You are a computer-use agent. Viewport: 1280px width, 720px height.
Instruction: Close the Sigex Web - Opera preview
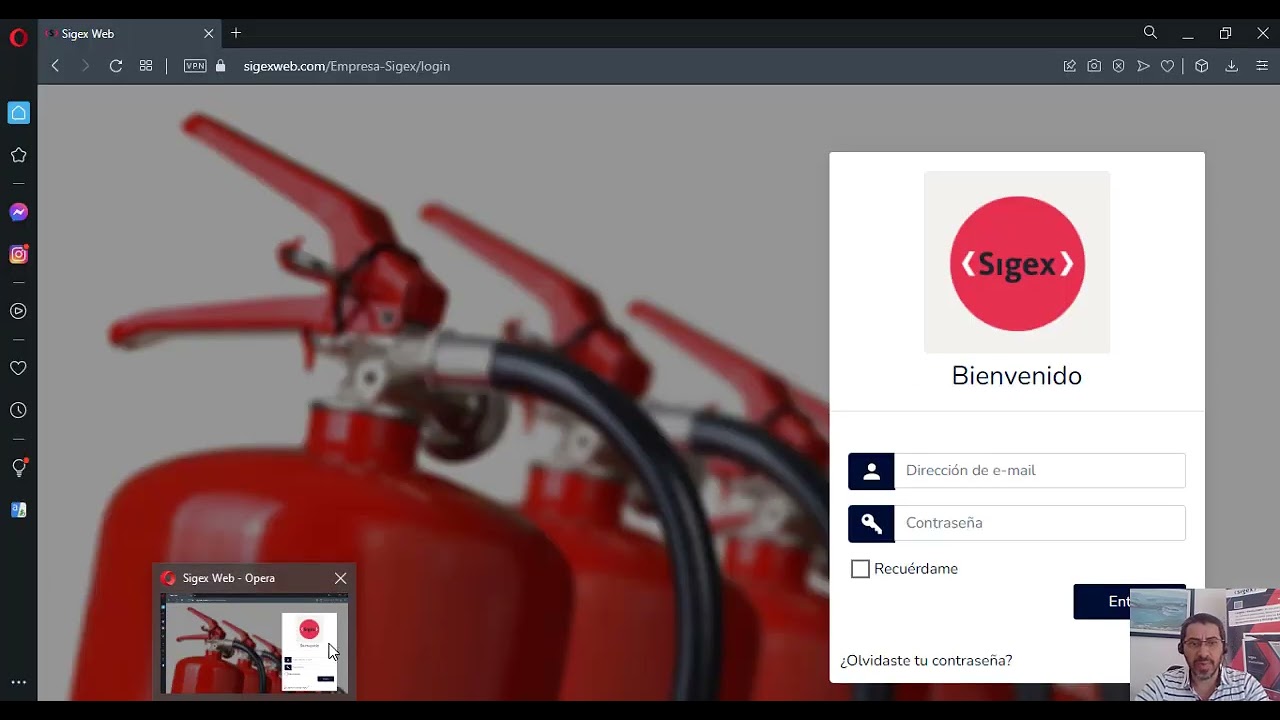click(340, 578)
